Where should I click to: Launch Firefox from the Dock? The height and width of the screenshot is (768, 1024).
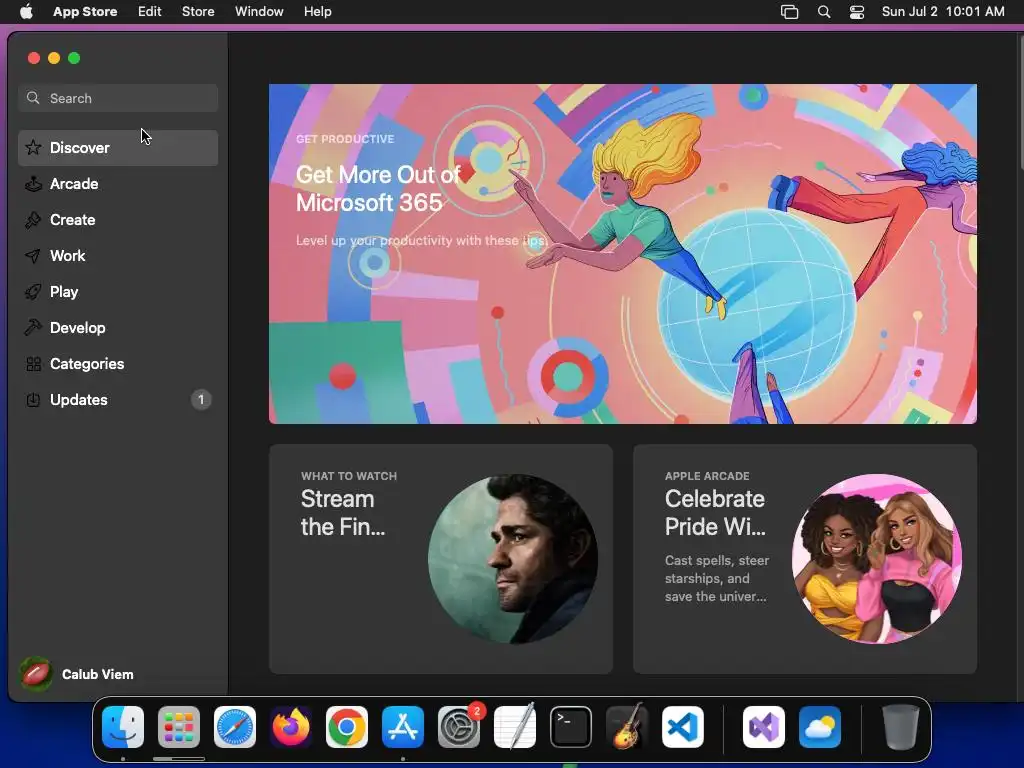(x=291, y=727)
